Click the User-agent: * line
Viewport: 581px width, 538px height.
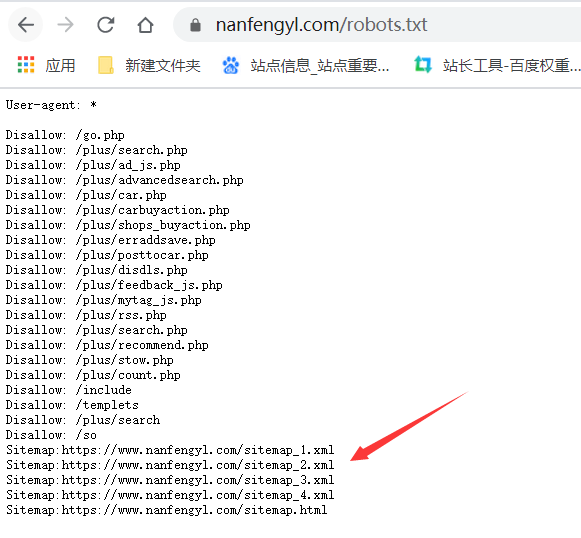[x=51, y=105]
